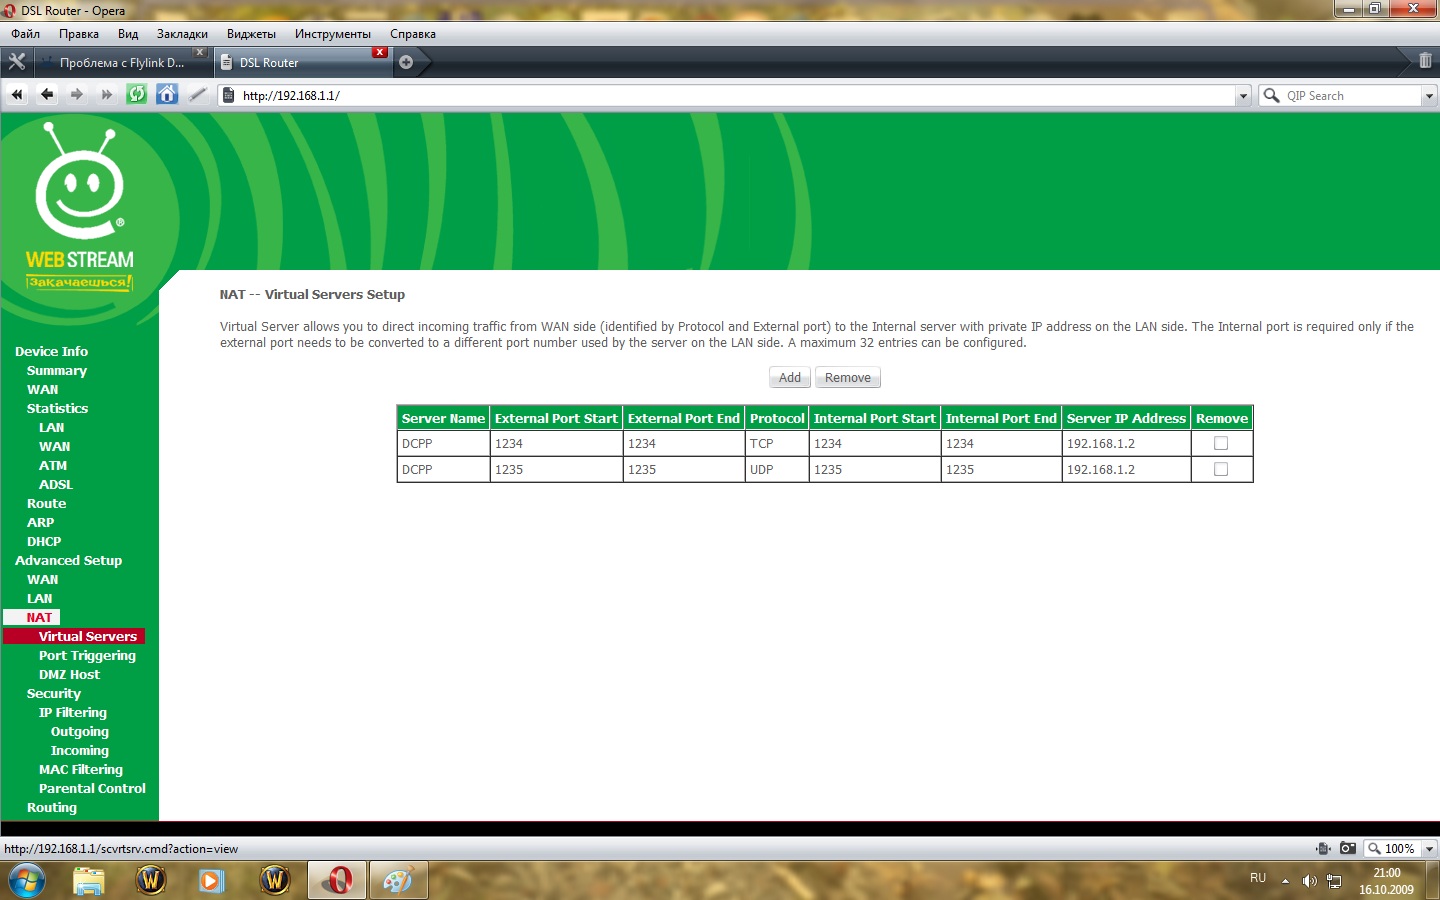Open the Route link

pyautogui.click(x=46, y=504)
